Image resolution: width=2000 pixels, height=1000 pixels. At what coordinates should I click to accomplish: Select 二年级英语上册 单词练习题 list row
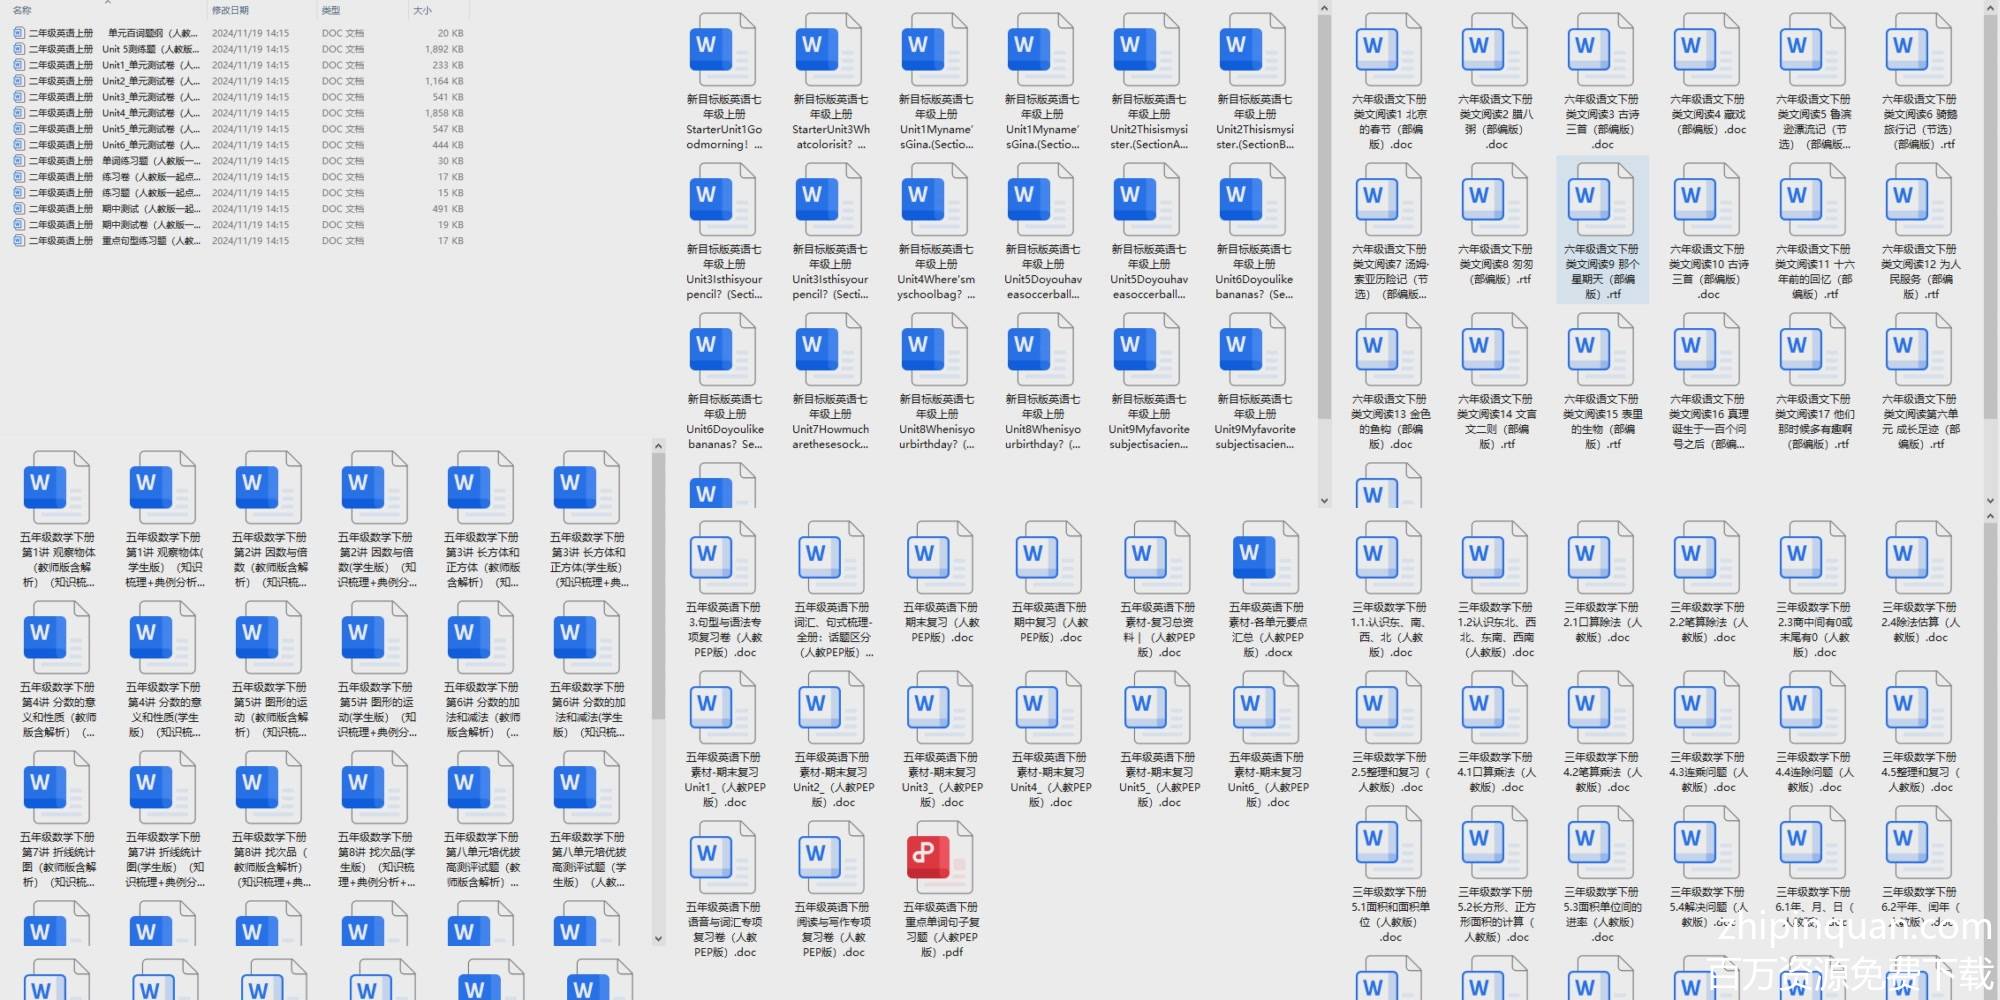pos(238,161)
